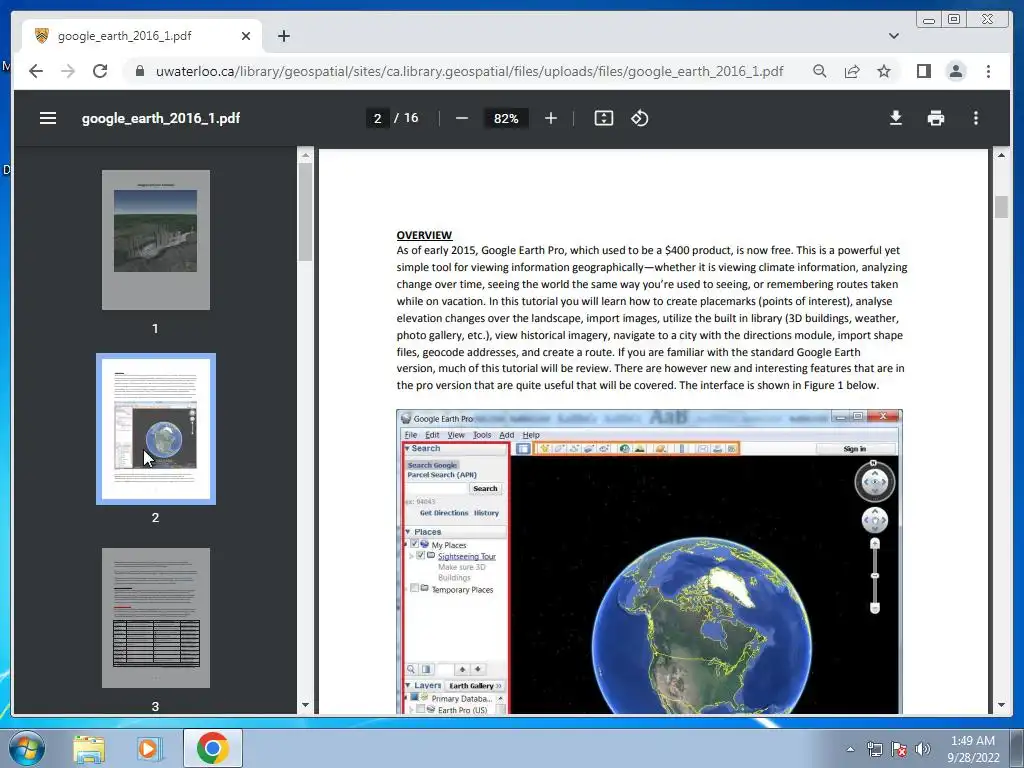The height and width of the screenshot is (768, 1024).
Task: Click the main document scrollbar thumb
Action: coord(1001,207)
